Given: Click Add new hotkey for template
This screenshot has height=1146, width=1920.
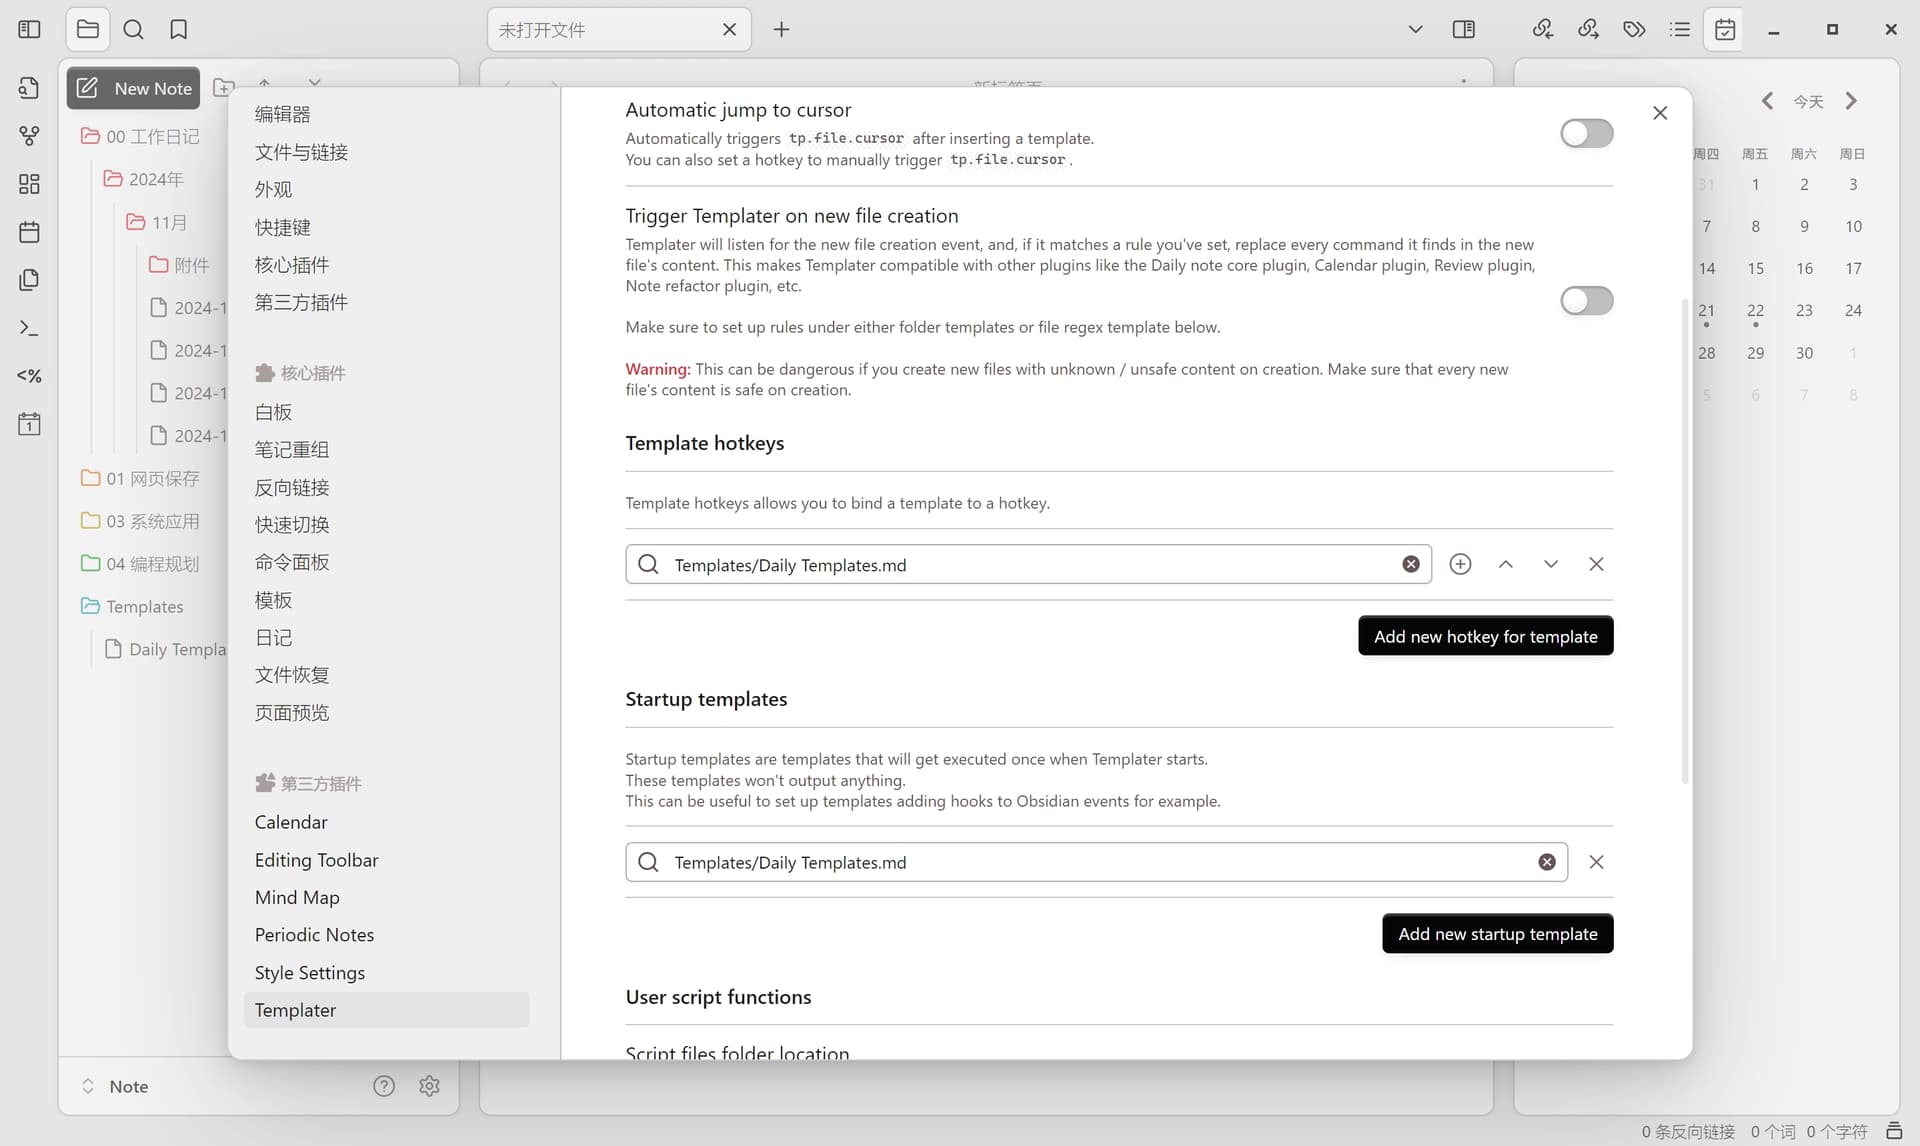Looking at the screenshot, I should (1485, 636).
